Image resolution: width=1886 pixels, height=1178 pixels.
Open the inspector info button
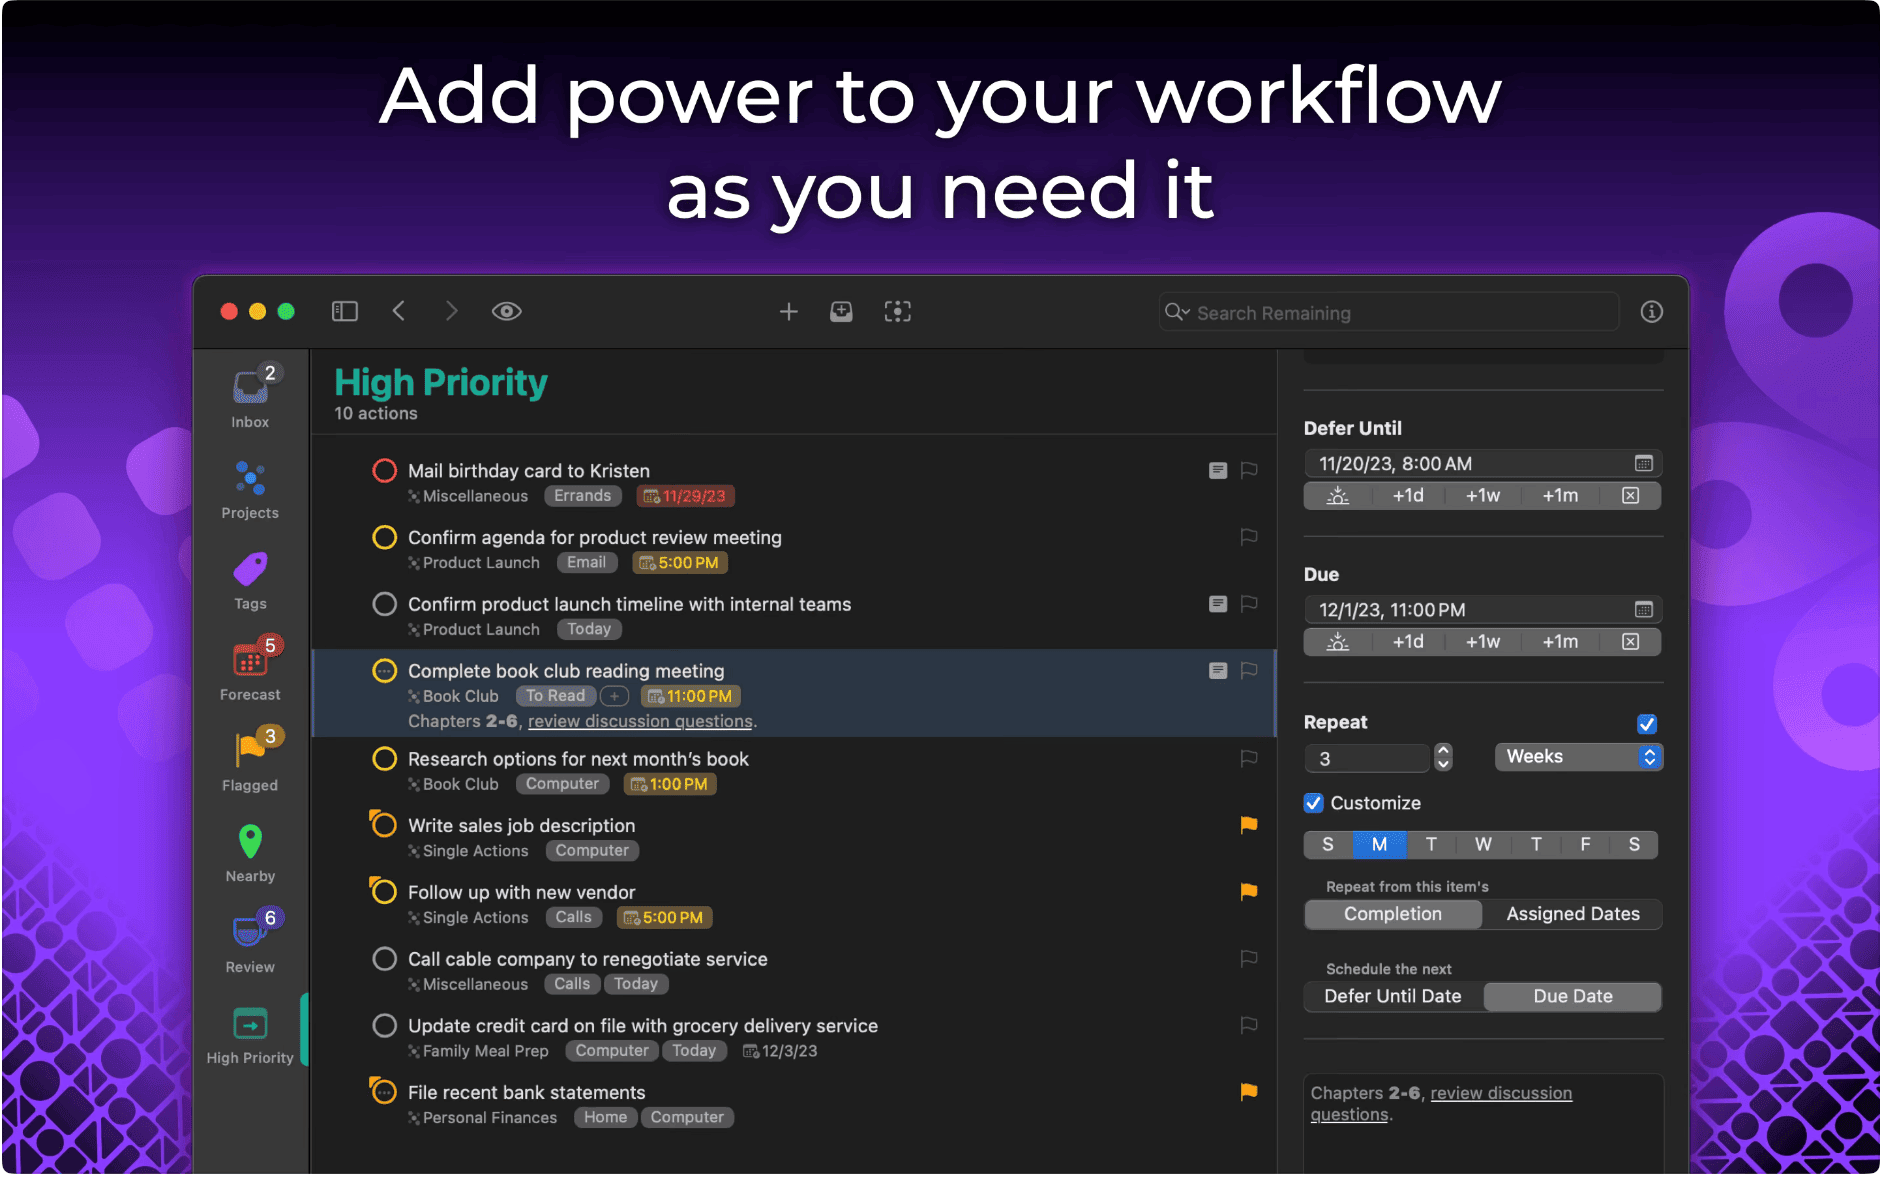[x=1651, y=312]
